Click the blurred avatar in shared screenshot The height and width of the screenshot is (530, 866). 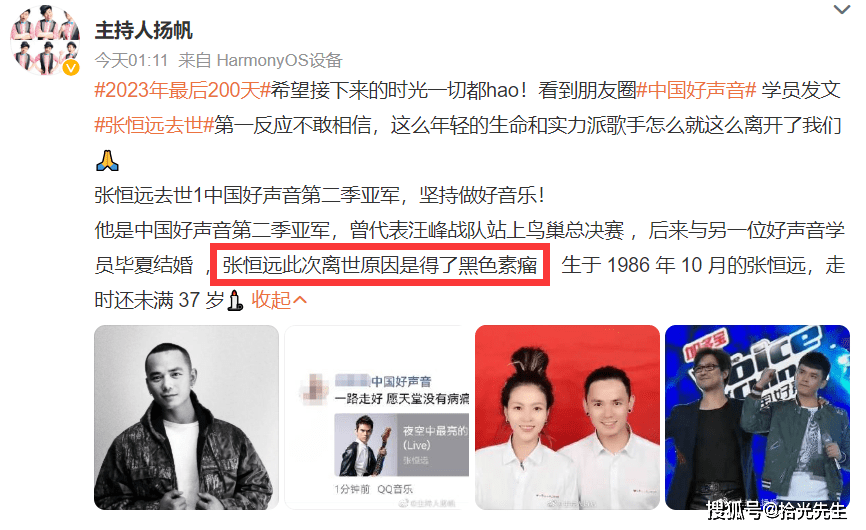pos(314,389)
